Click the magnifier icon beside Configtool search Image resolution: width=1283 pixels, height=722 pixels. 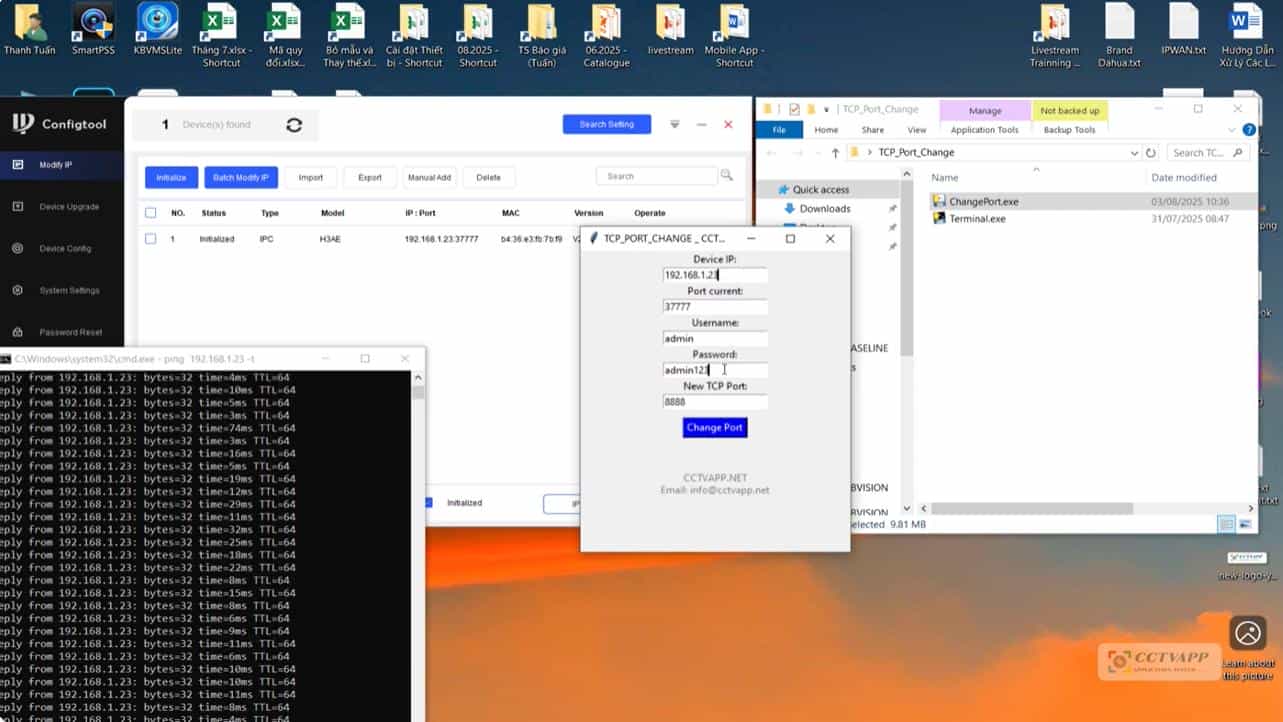pyautogui.click(x=727, y=176)
